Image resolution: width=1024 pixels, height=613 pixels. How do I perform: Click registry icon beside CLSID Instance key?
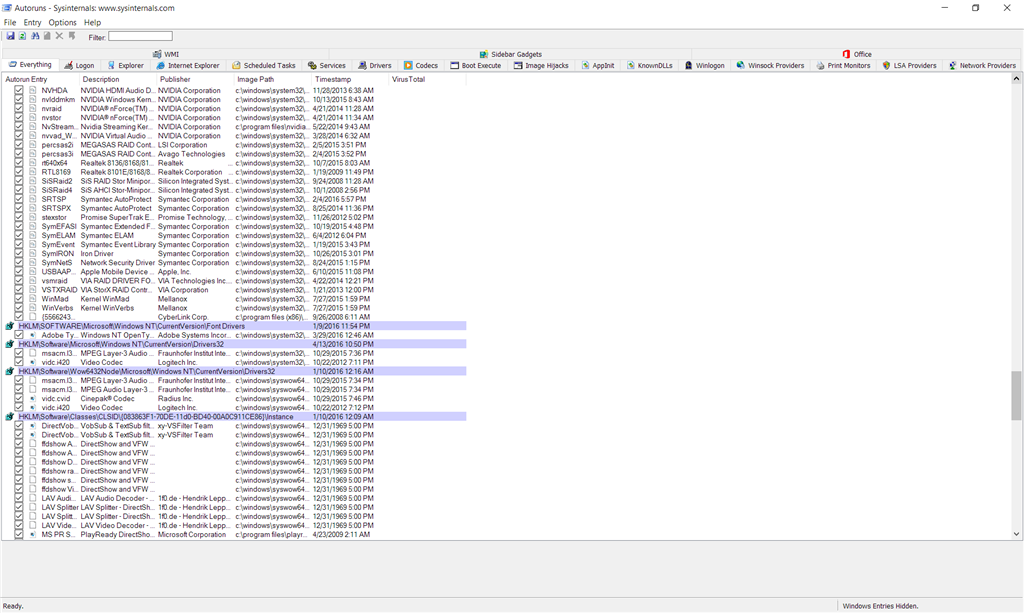point(9,417)
